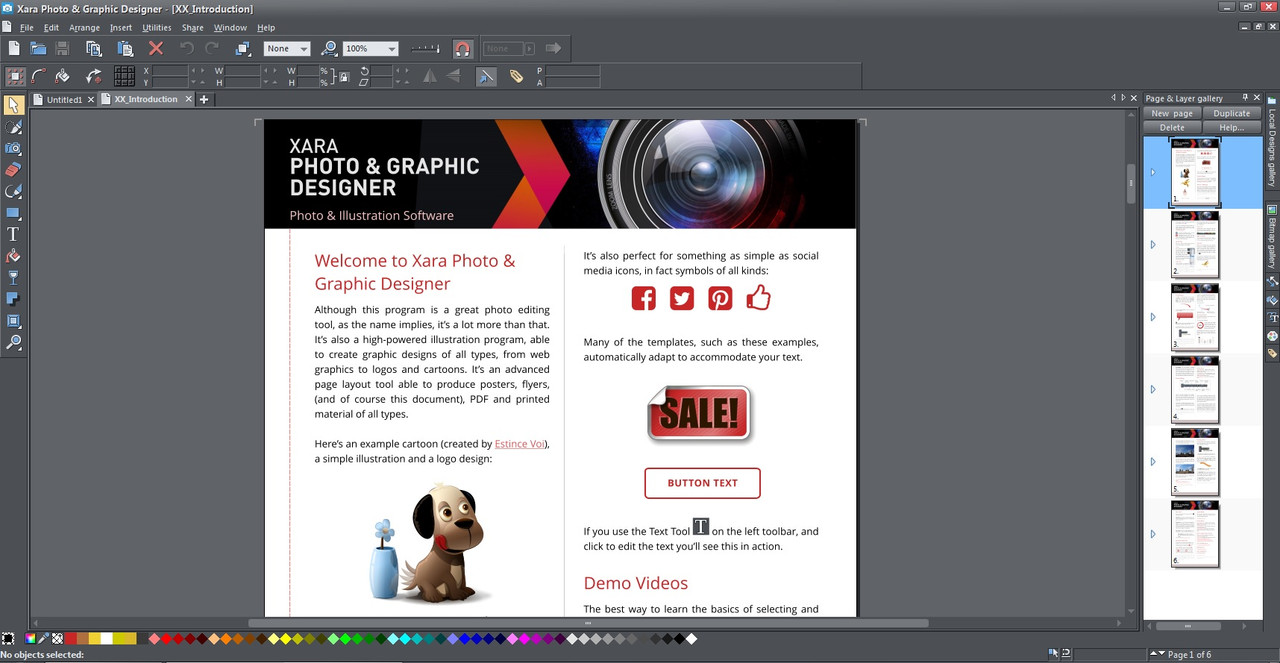Select the Photo tool in left toolbar
This screenshot has height=663, width=1280.
point(13,148)
